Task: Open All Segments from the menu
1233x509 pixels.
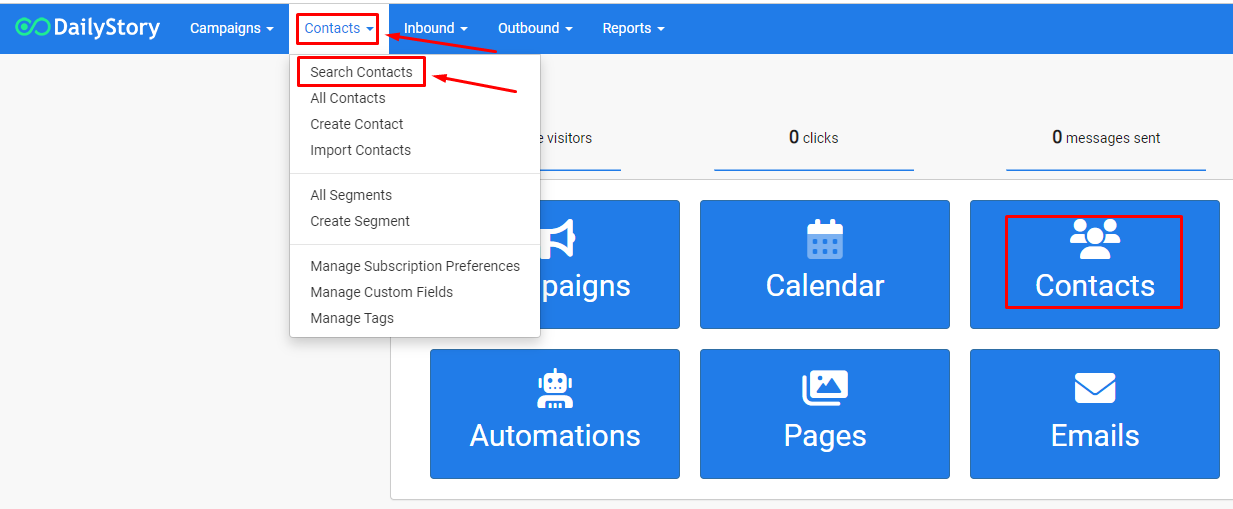Action: tap(350, 195)
